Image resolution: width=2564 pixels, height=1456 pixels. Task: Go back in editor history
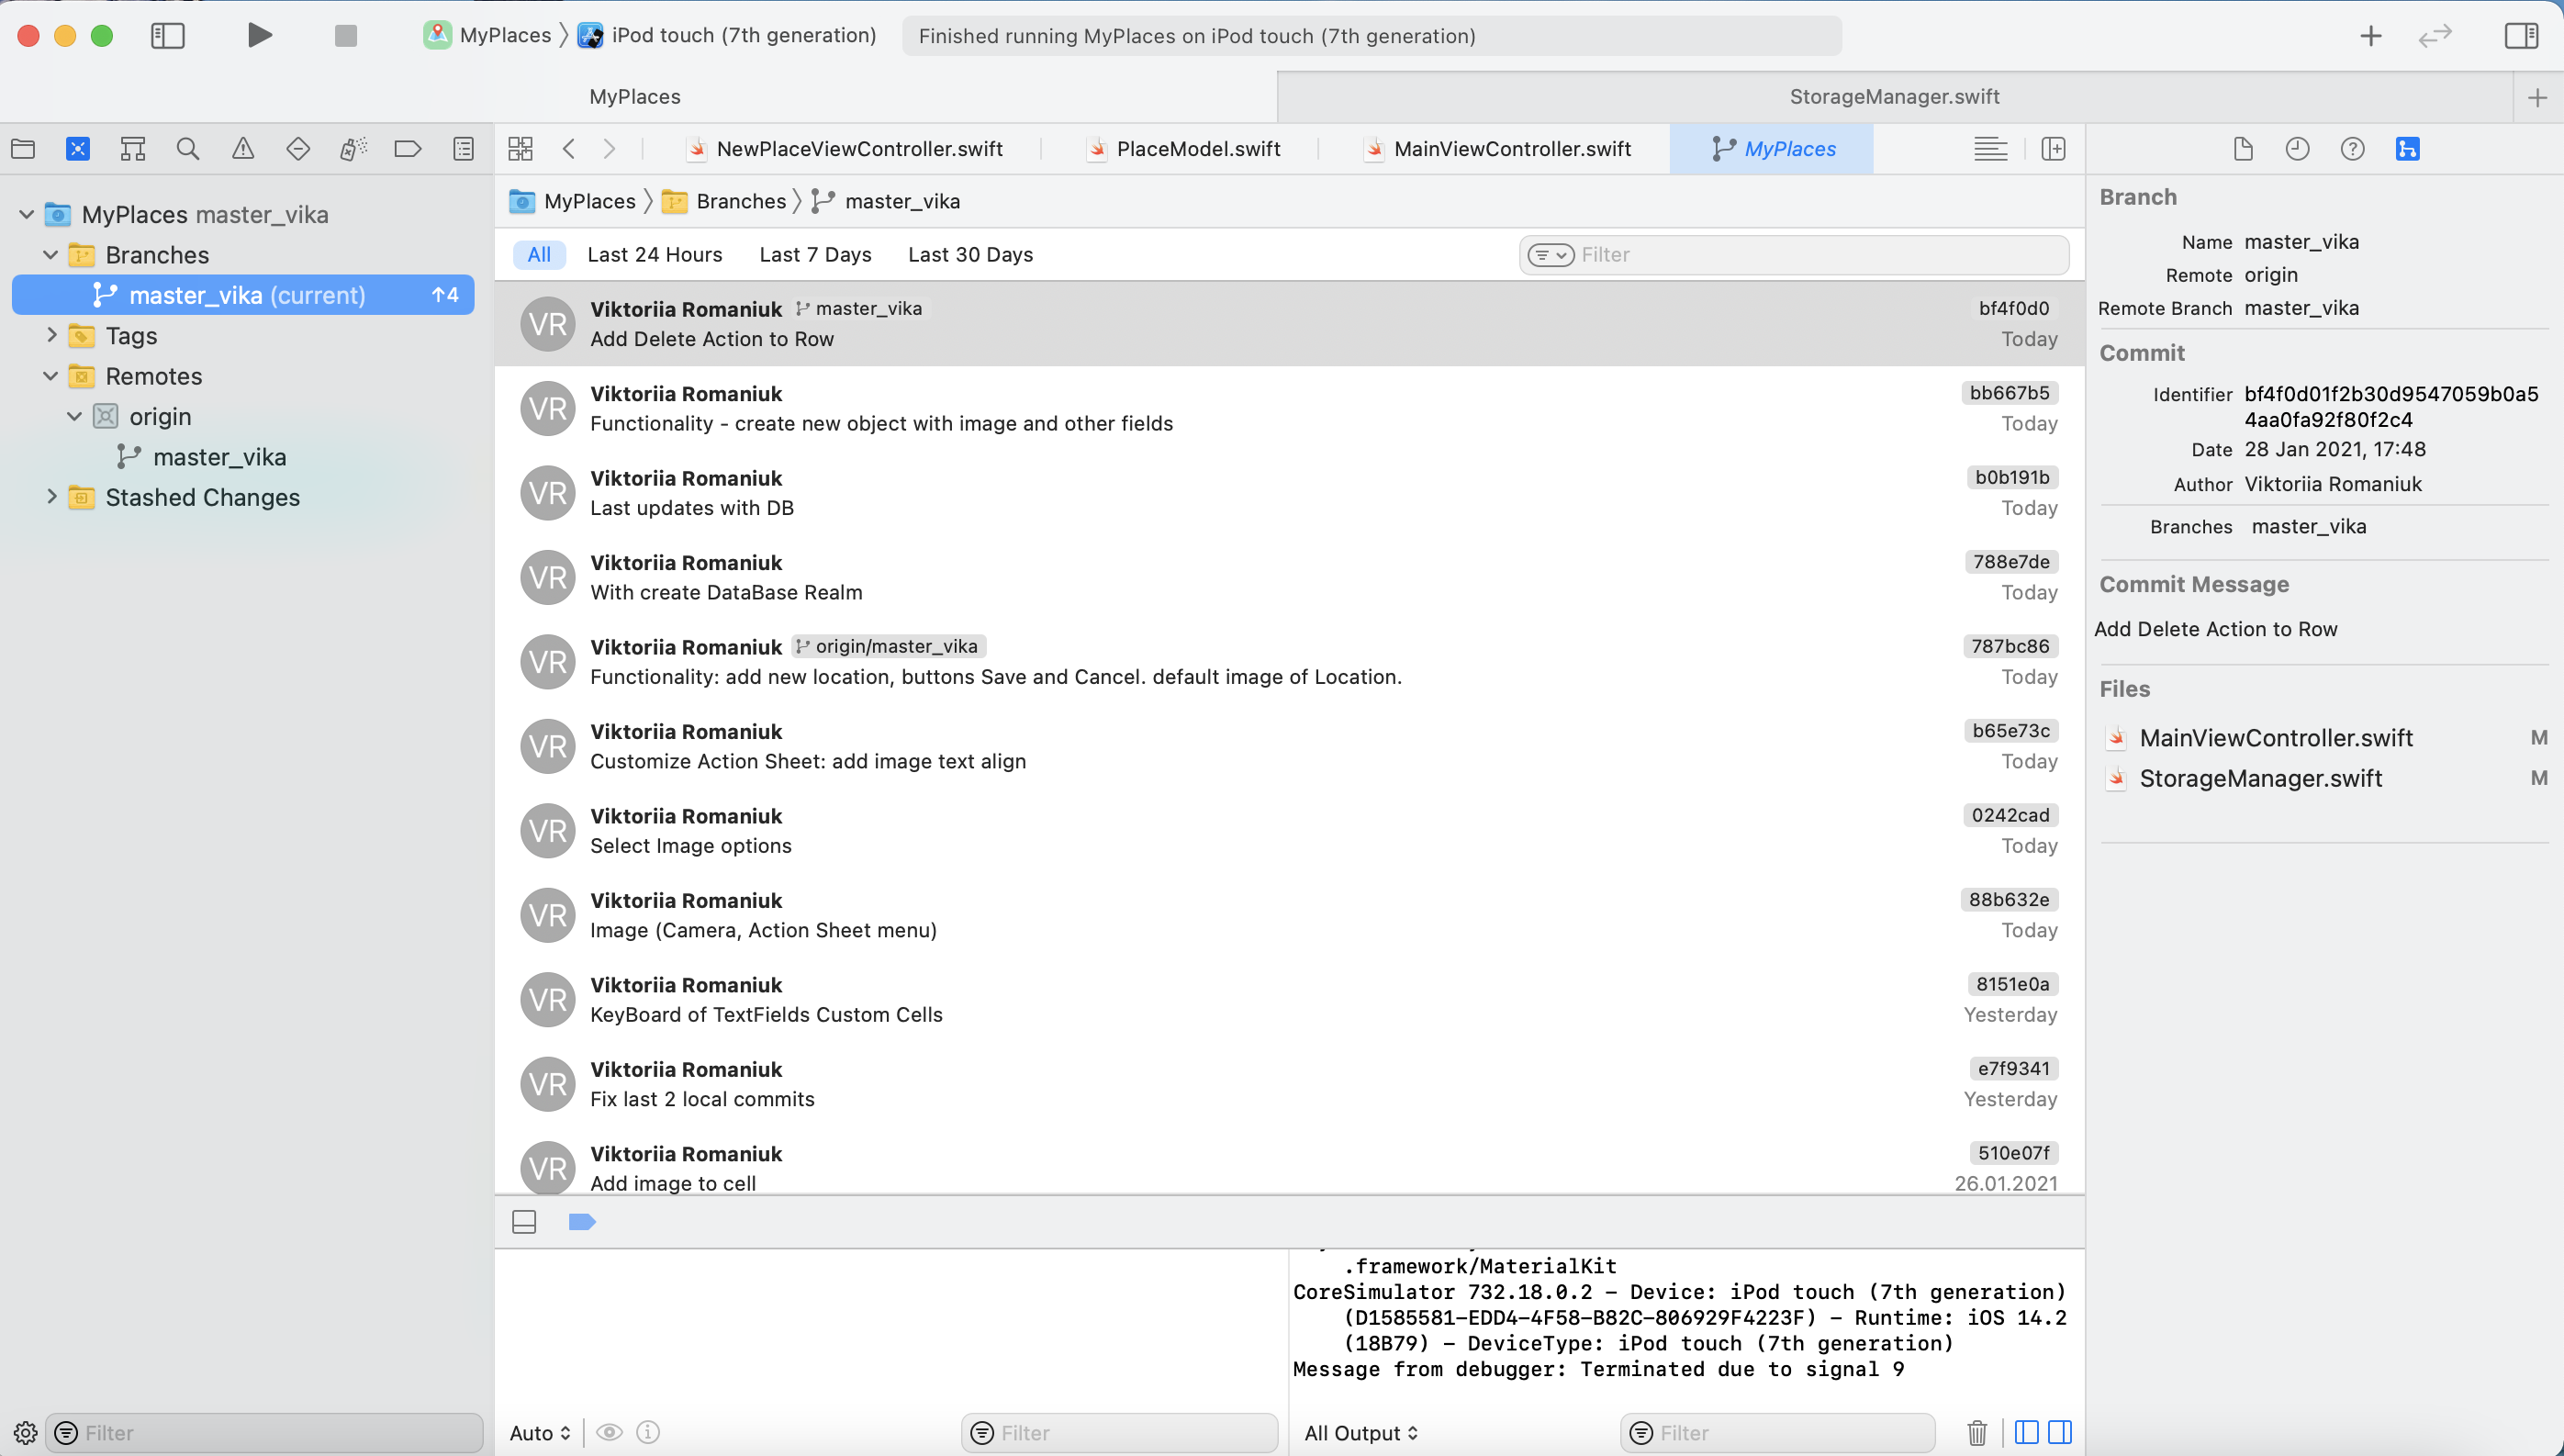point(569,149)
